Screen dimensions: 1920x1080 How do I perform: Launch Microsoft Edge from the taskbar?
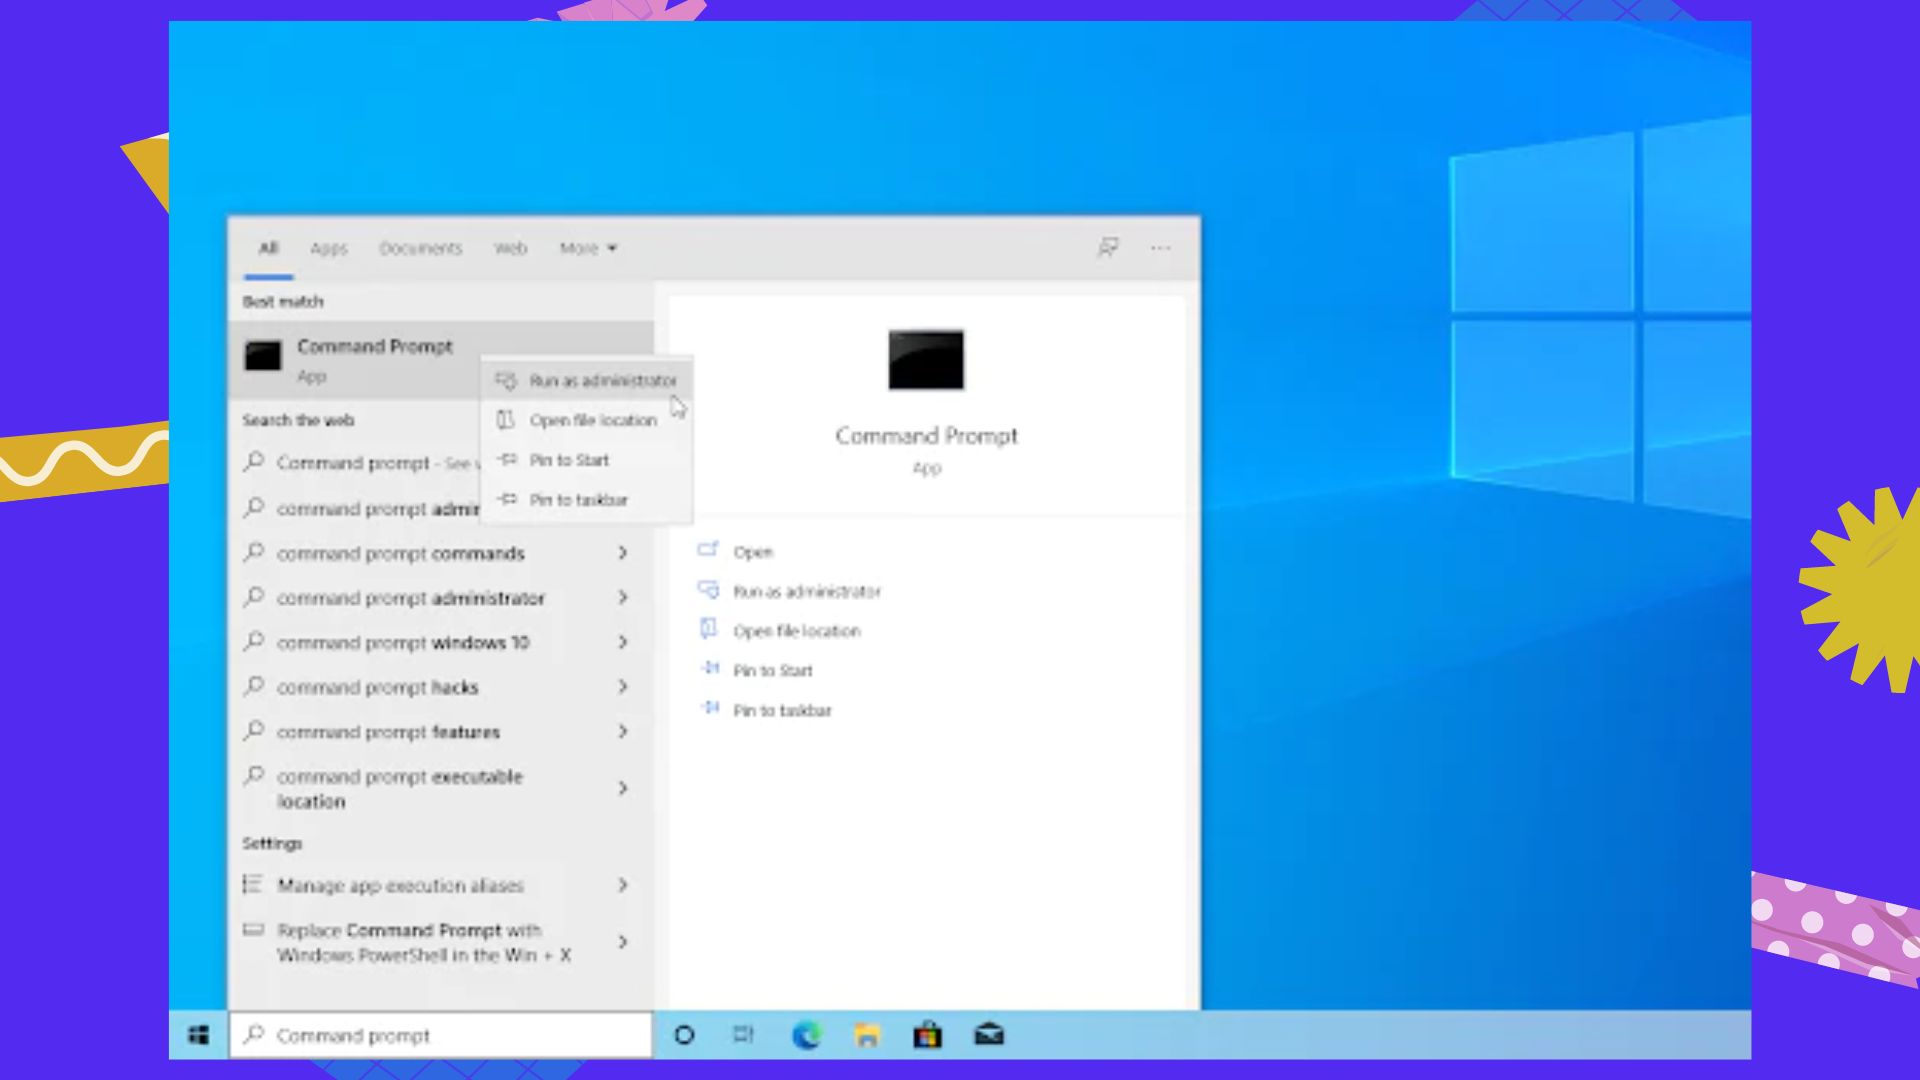806,1035
